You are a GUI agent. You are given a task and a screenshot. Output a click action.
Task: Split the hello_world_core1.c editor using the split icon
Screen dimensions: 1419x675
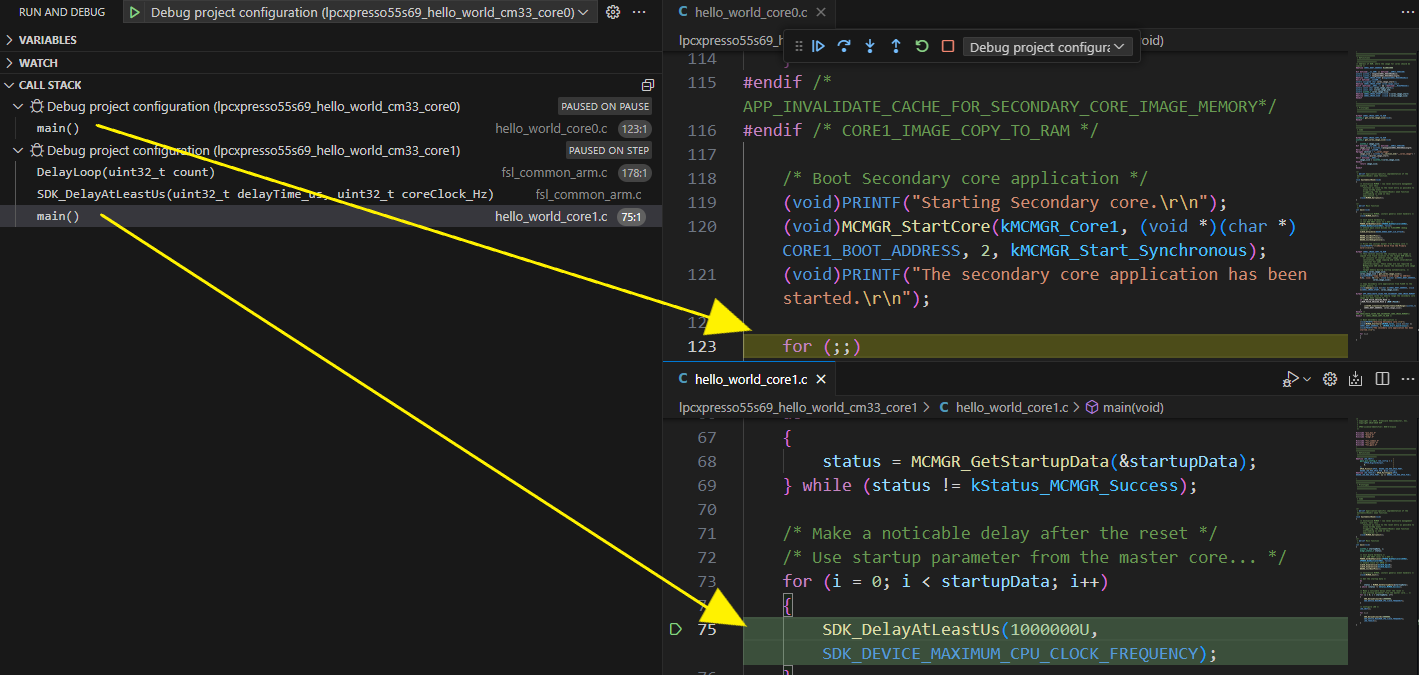pos(1381,379)
